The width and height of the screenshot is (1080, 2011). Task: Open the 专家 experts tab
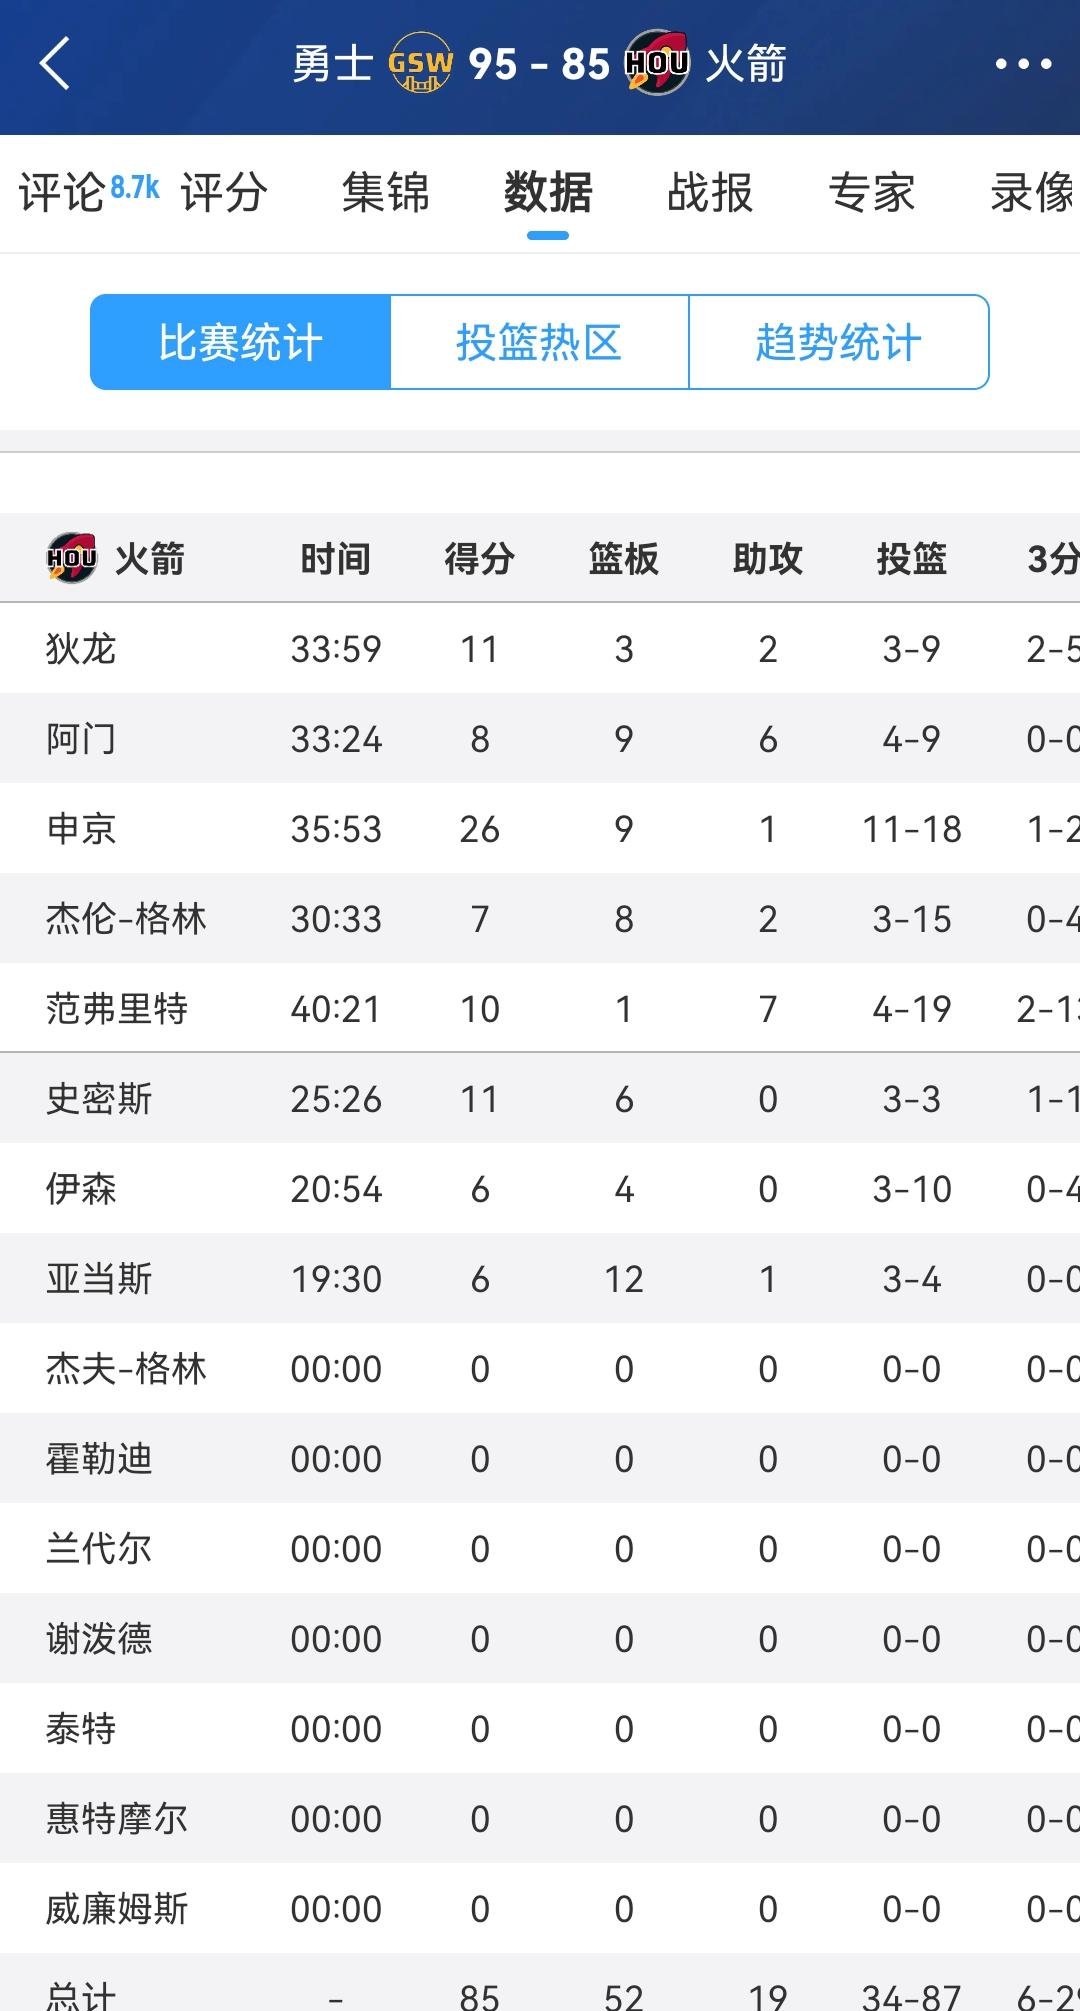click(872, 192)
